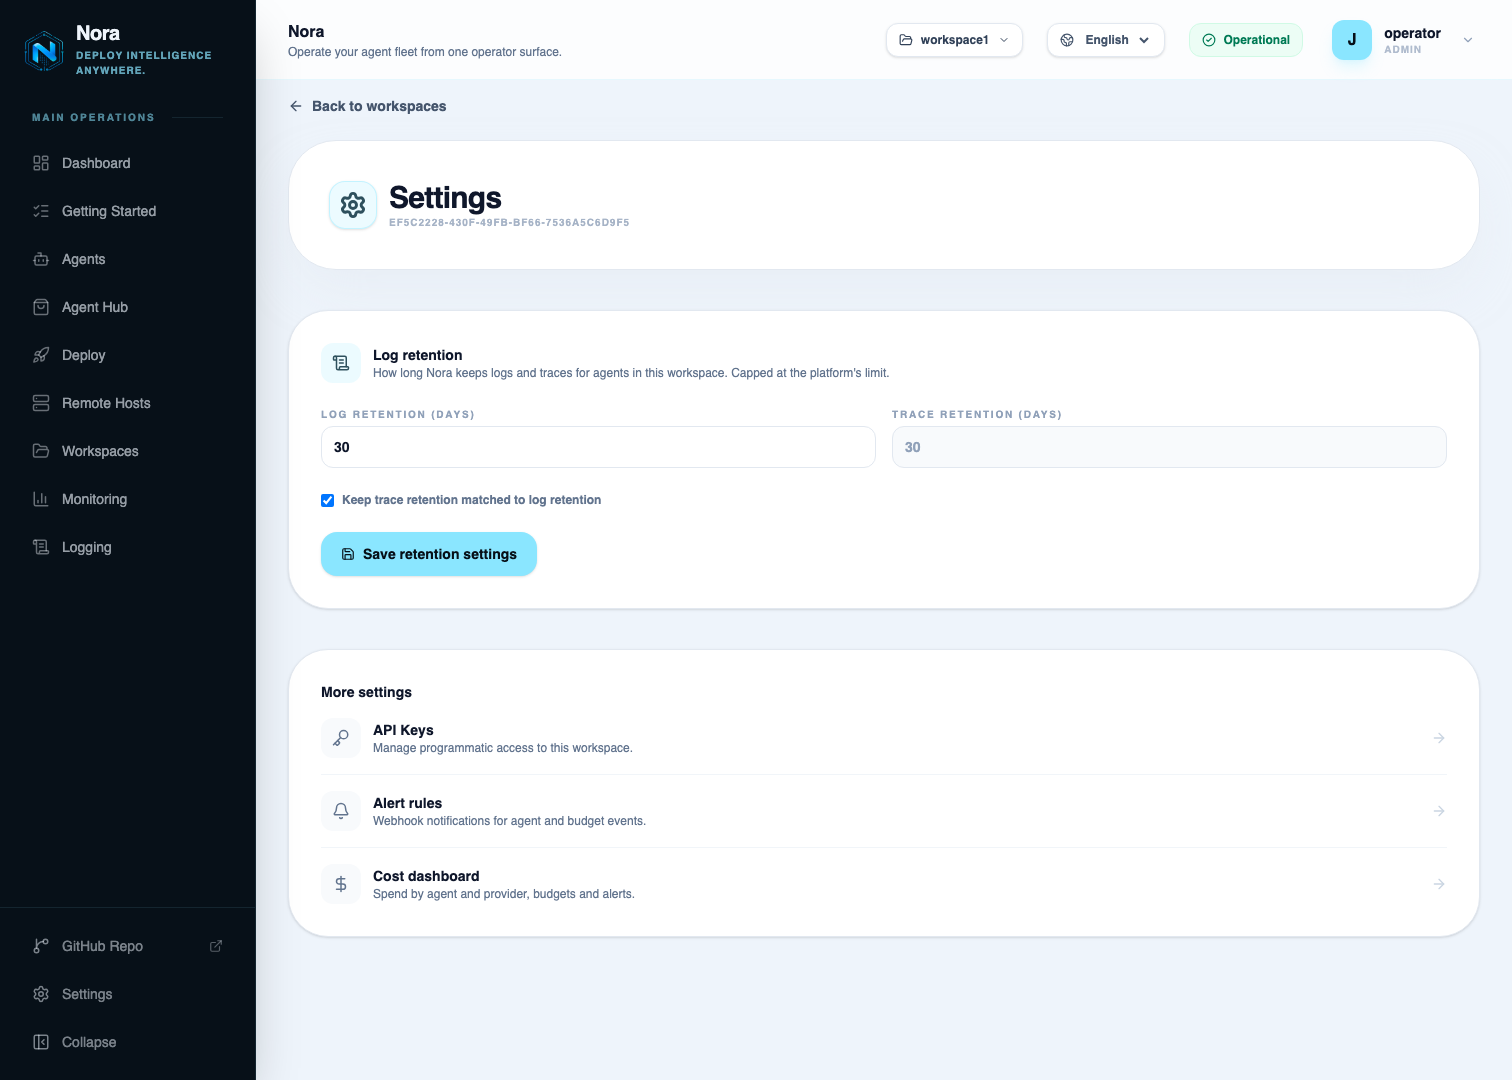Image resolution: width=1512 pixels, height=1080 pixels.
Task: Click the external link icon beside GitHub Repo
Action: coord(216,946)
